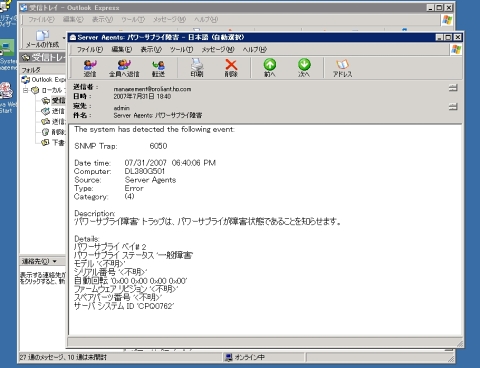Open メッセージ(M) menu in Outlook Express
This screenshot has width=480, height=368.
[169, 20]
